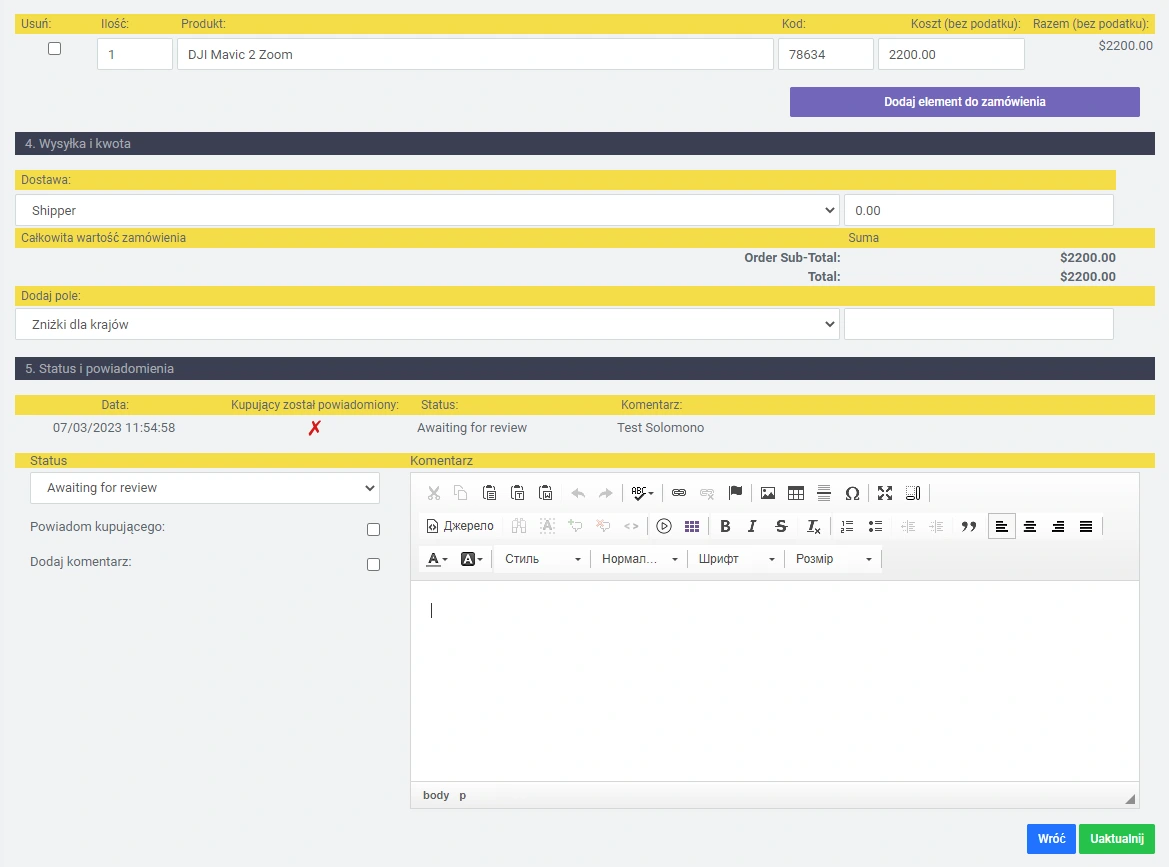1169x867 pixels.
Task: Open the text color picker
Action: coord(437,559)
